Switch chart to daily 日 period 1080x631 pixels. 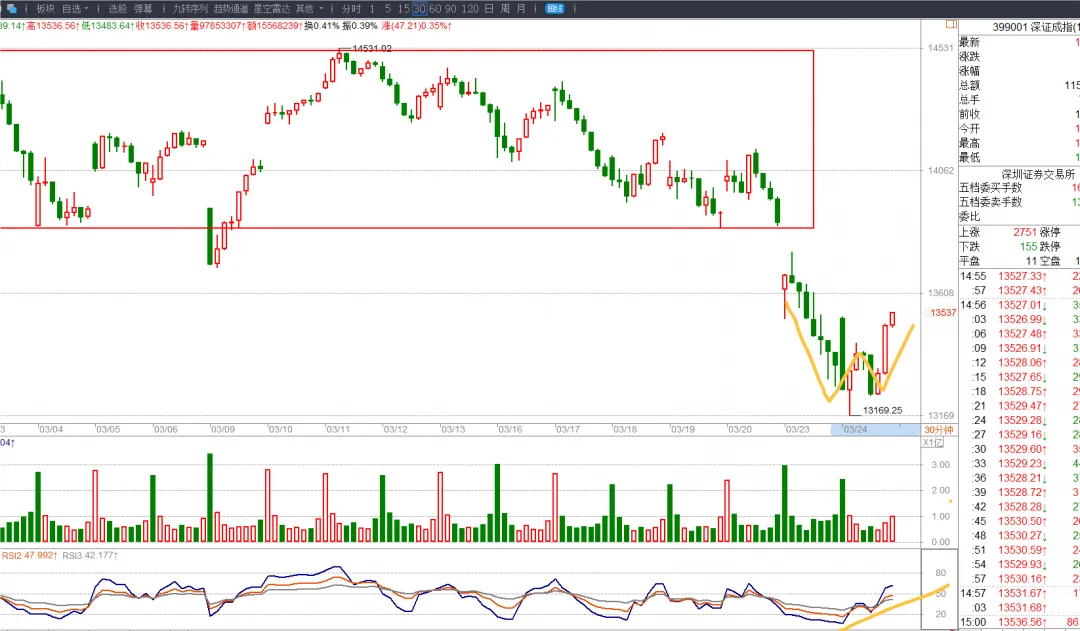pyautogui.click(x=488, y=8)
